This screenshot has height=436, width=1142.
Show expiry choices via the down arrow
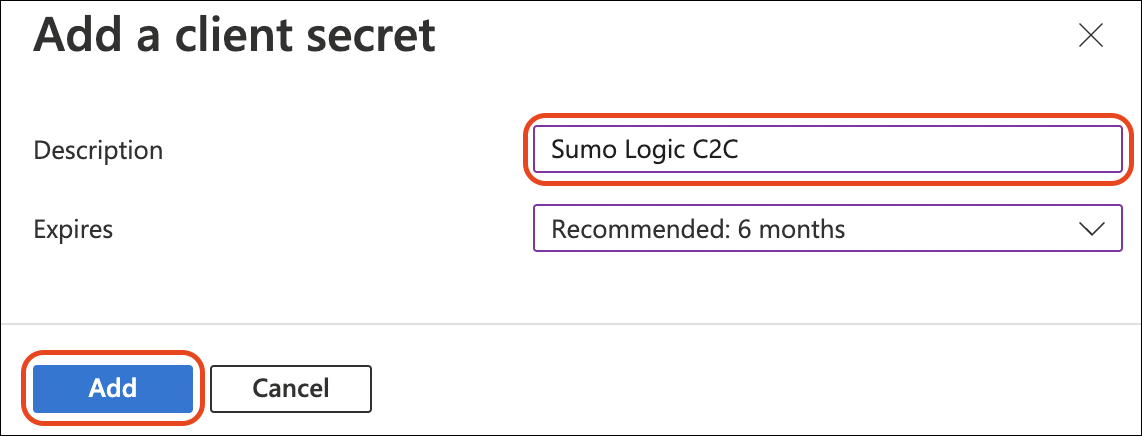[1090, 229]
